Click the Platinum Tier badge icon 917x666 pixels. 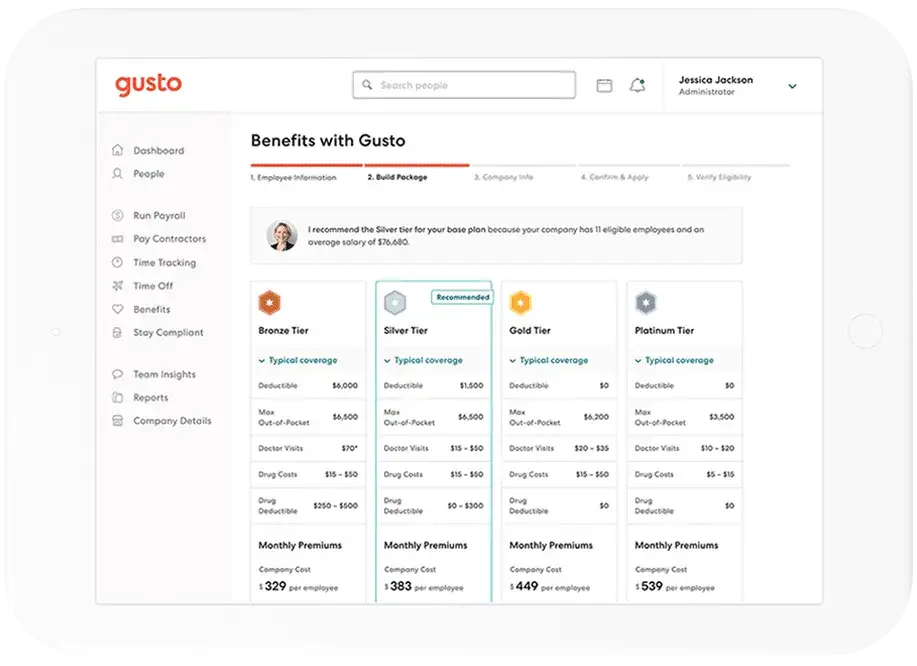(x=646, y=303)
